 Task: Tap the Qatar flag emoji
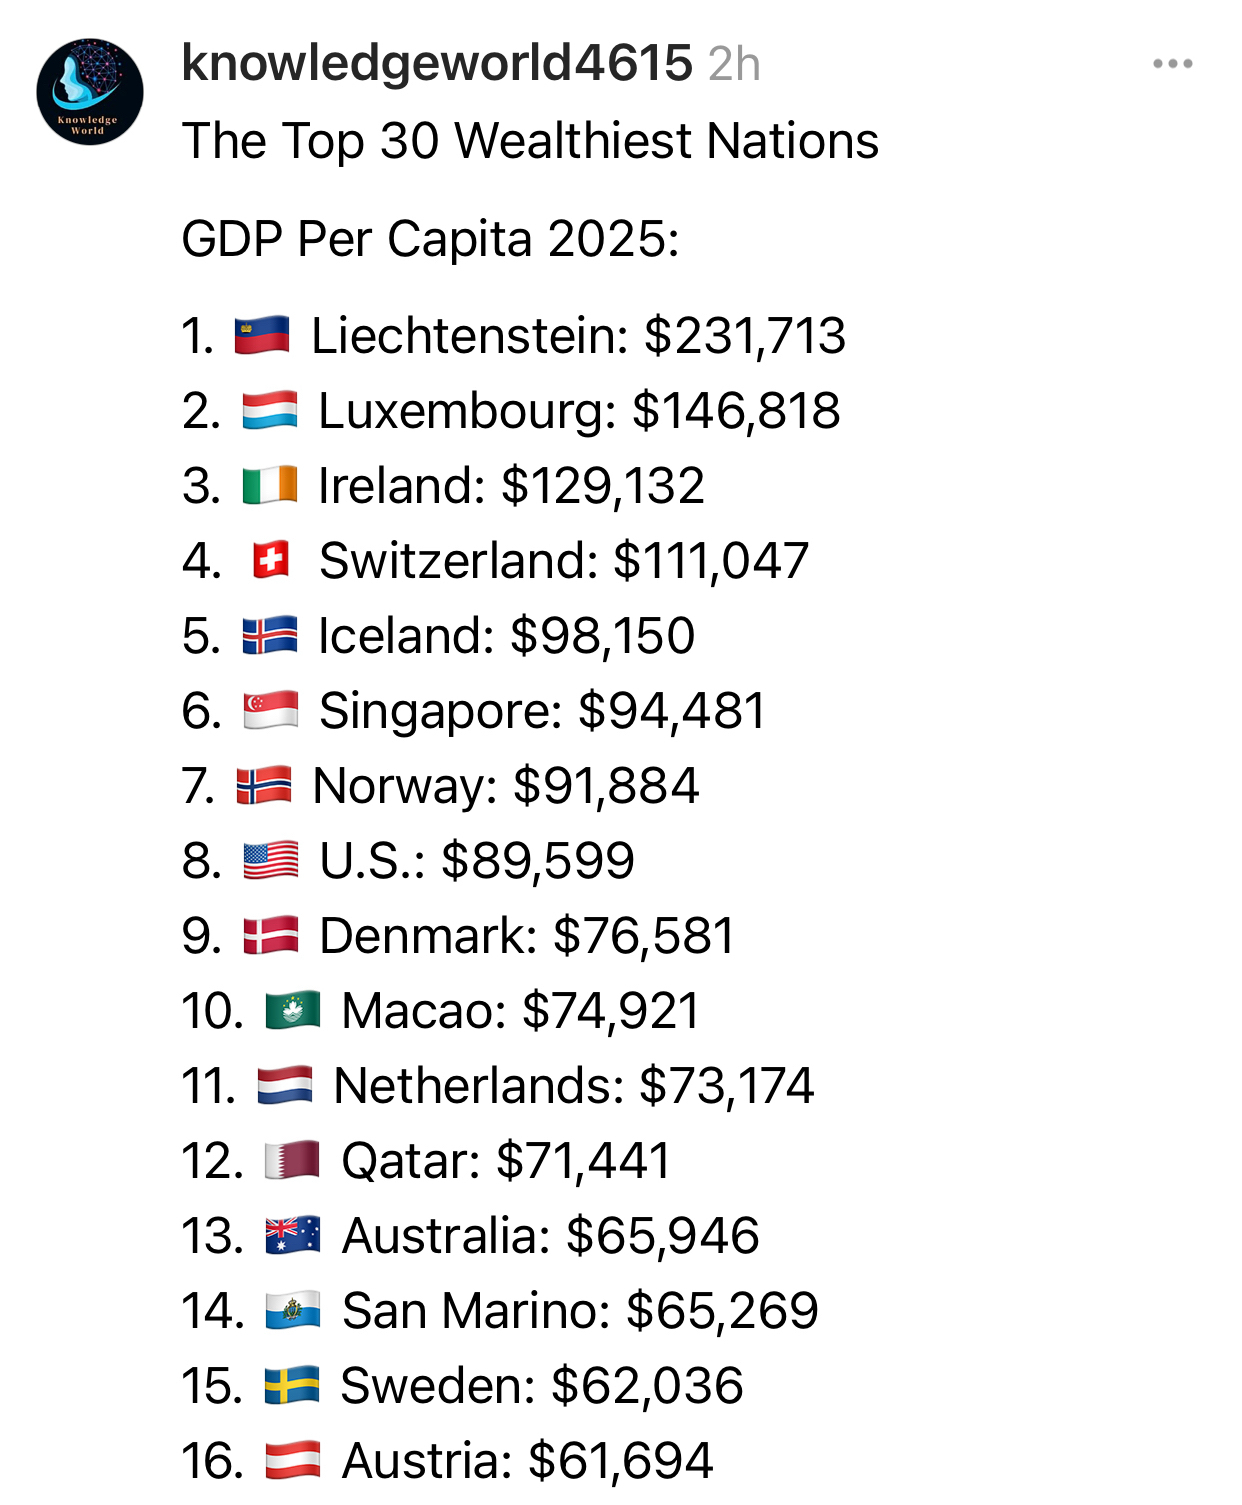click(x=292, y=1161)
